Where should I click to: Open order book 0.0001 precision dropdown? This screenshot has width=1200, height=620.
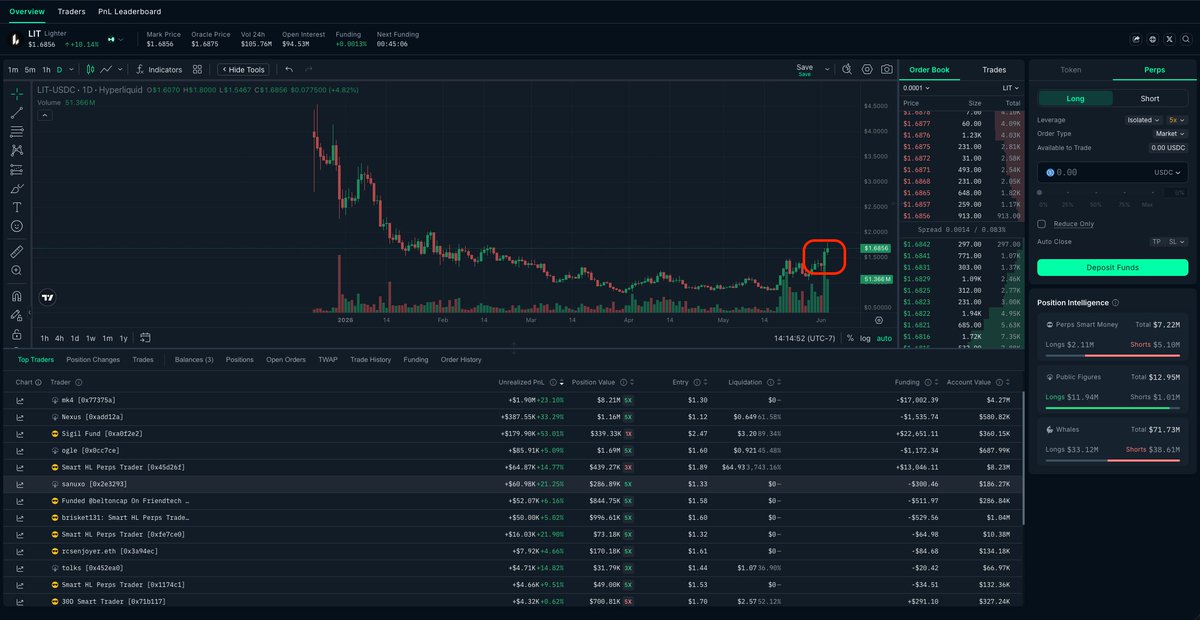[x=917, y=88]
